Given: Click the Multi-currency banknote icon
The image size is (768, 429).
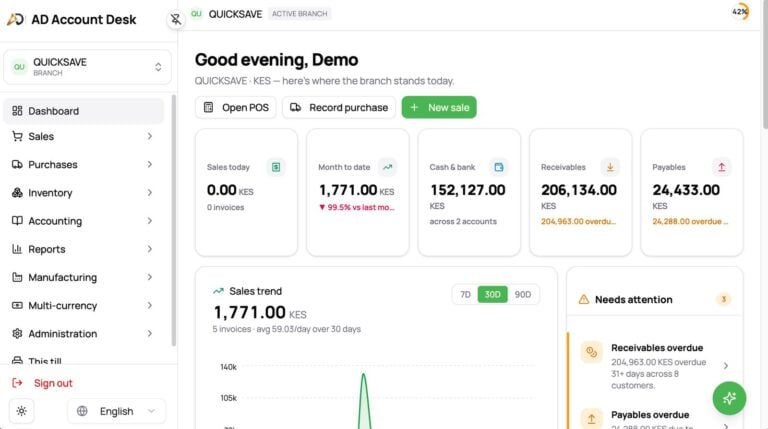Looking at the screenshot, I should (x=17, y=305).
